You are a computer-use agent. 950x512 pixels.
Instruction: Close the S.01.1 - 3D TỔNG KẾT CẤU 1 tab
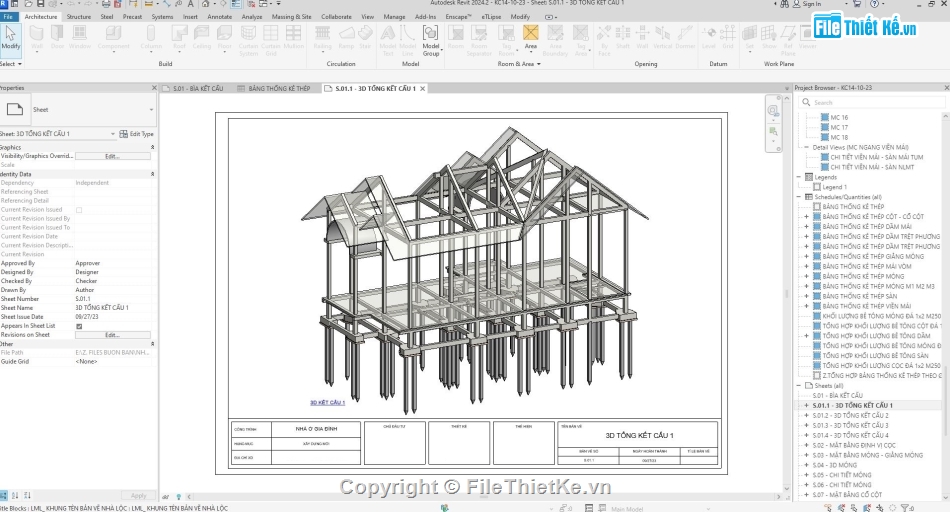423,88
